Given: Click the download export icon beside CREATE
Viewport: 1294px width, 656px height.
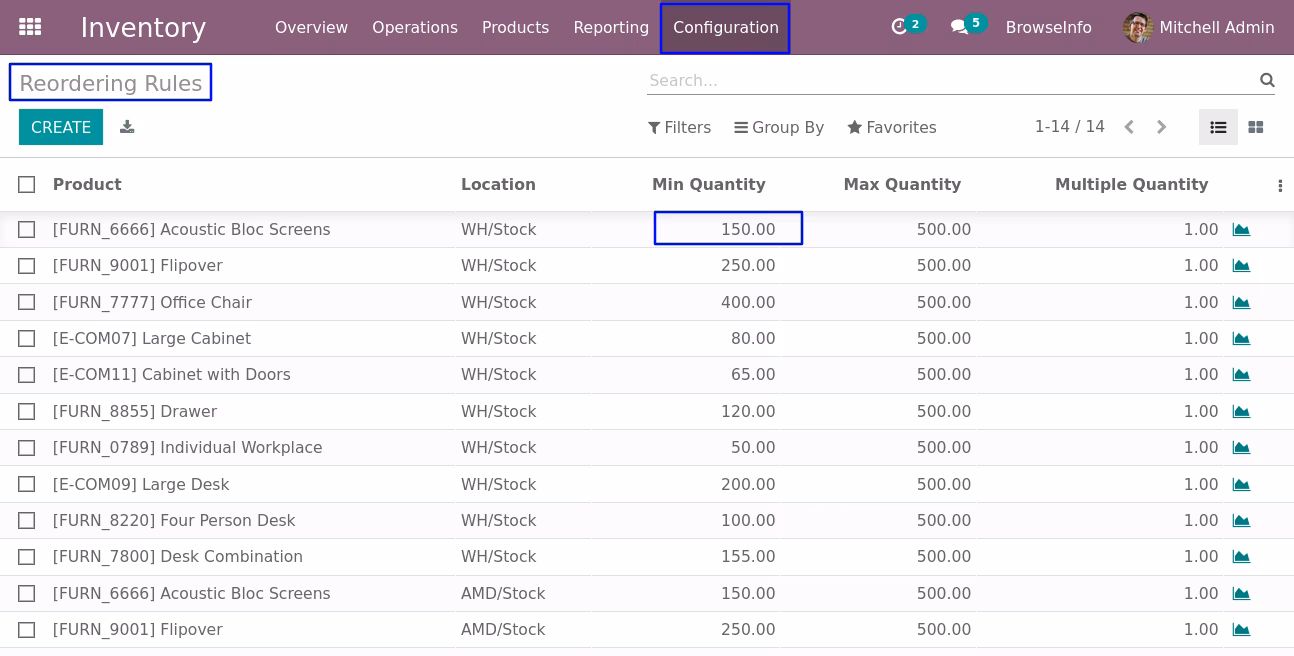Looking at the screenshot, I should coord(127,127).
